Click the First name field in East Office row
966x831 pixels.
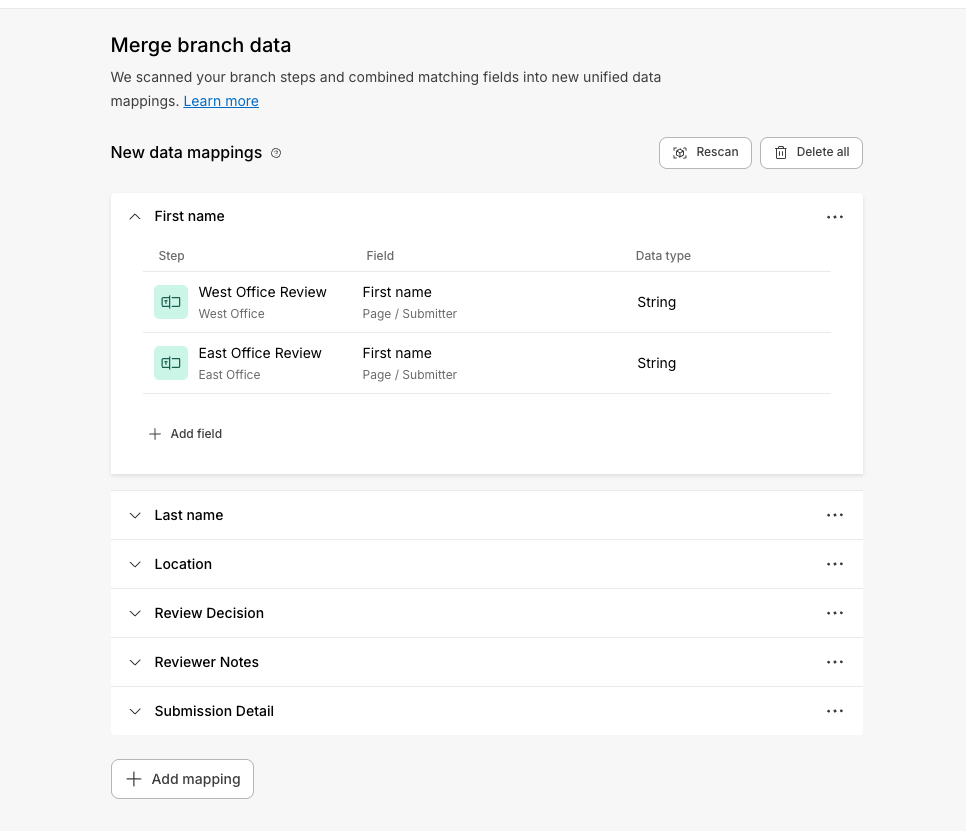[x=397, y=353]
